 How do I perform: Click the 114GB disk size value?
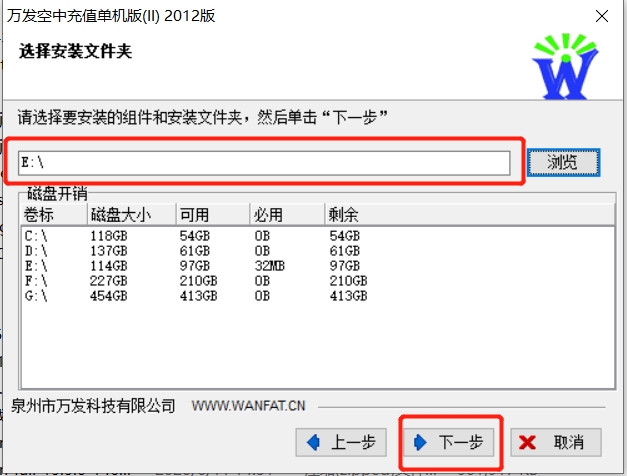point(108,266)
